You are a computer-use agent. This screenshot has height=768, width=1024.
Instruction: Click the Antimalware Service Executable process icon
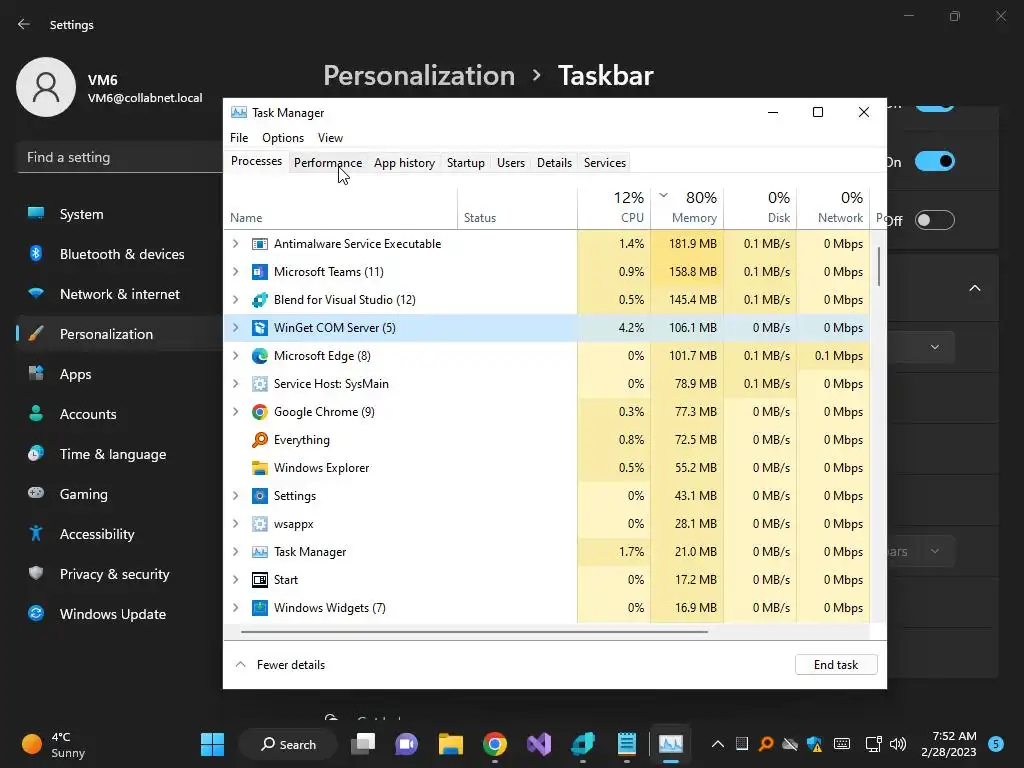[x=259, y=244]
